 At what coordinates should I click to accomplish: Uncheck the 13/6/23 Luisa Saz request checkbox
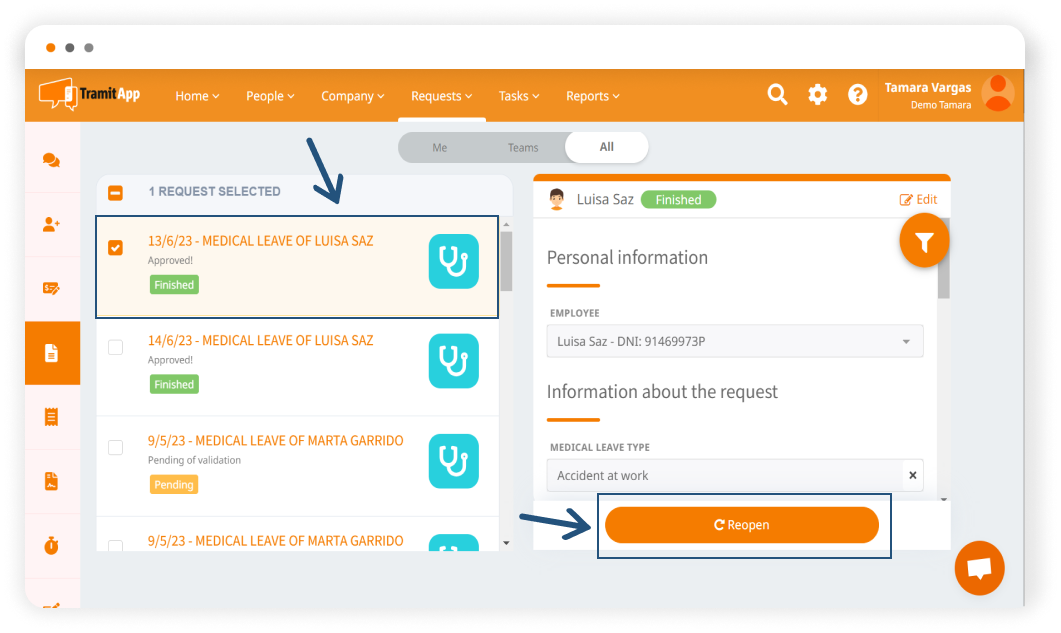tap(116, 248)
